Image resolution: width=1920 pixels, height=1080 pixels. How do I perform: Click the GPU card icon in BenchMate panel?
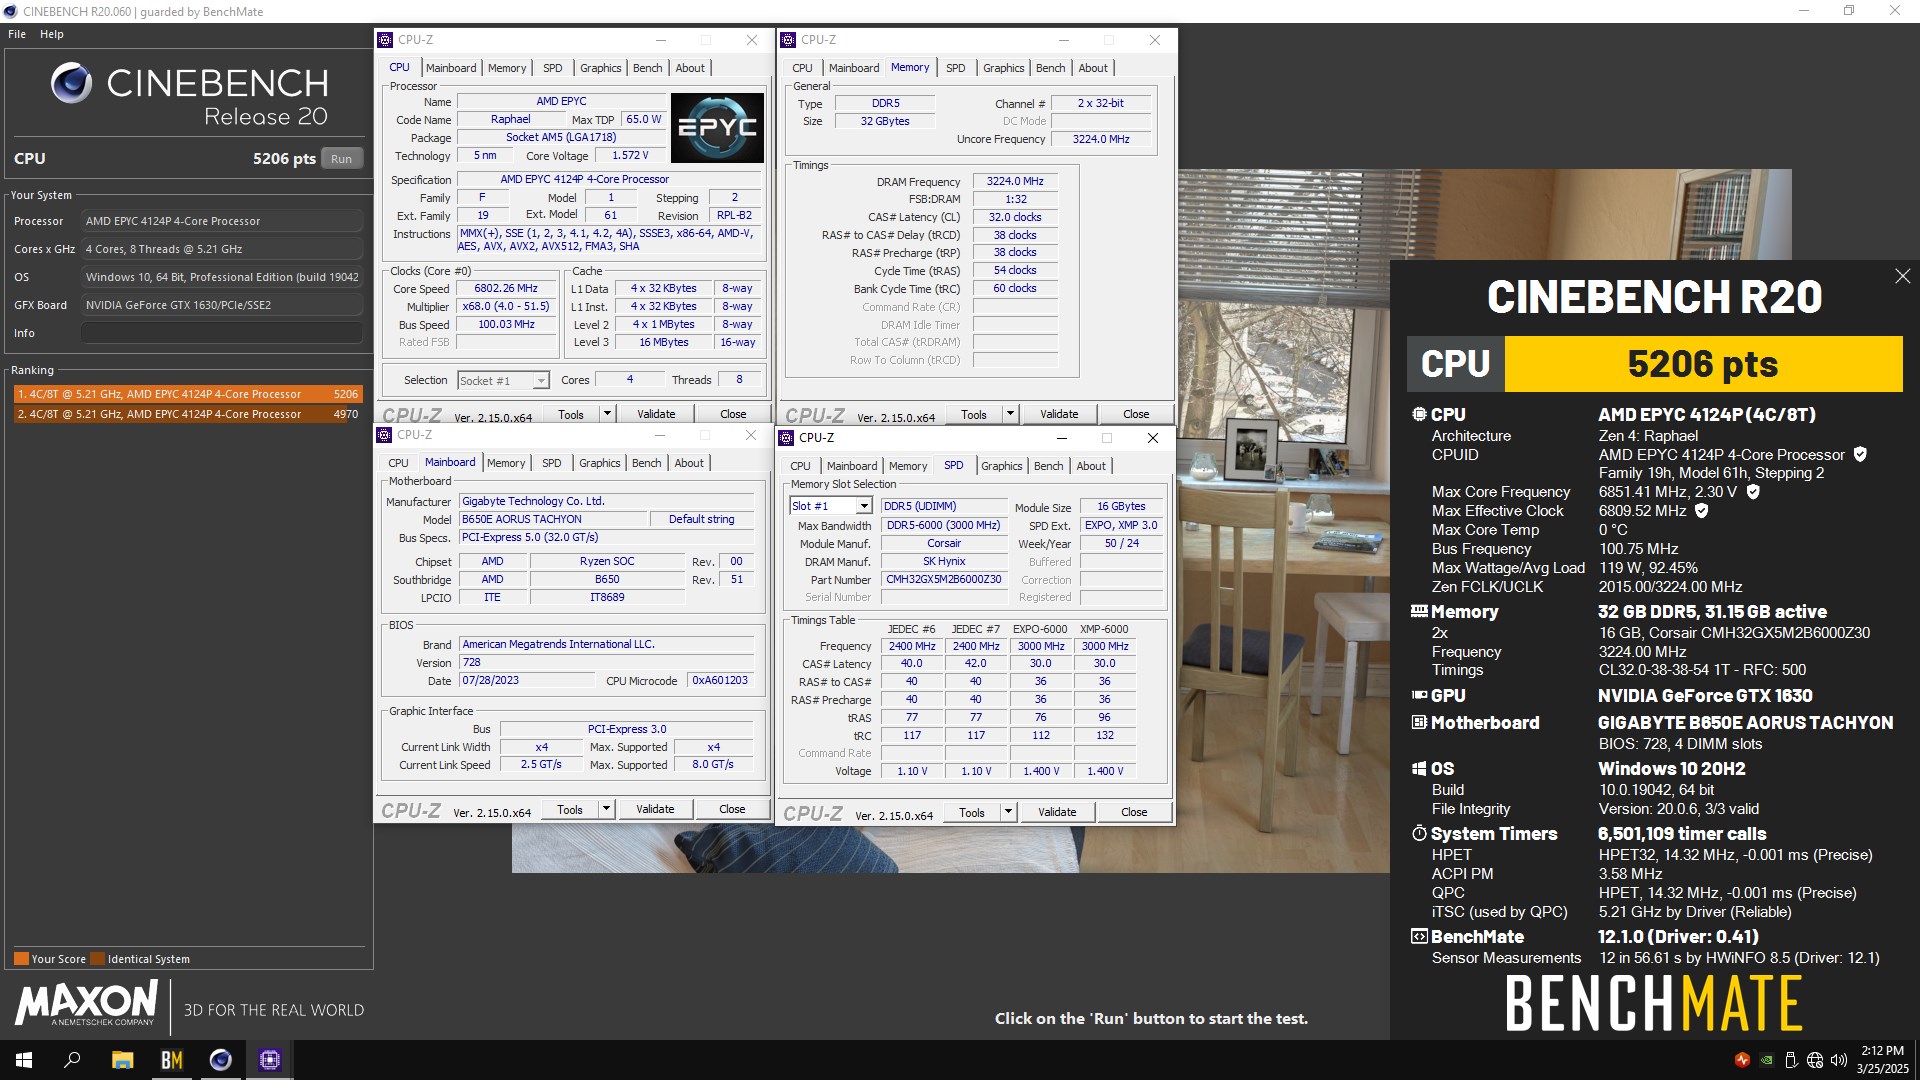pyautogui.click(x=1419, y=695)
